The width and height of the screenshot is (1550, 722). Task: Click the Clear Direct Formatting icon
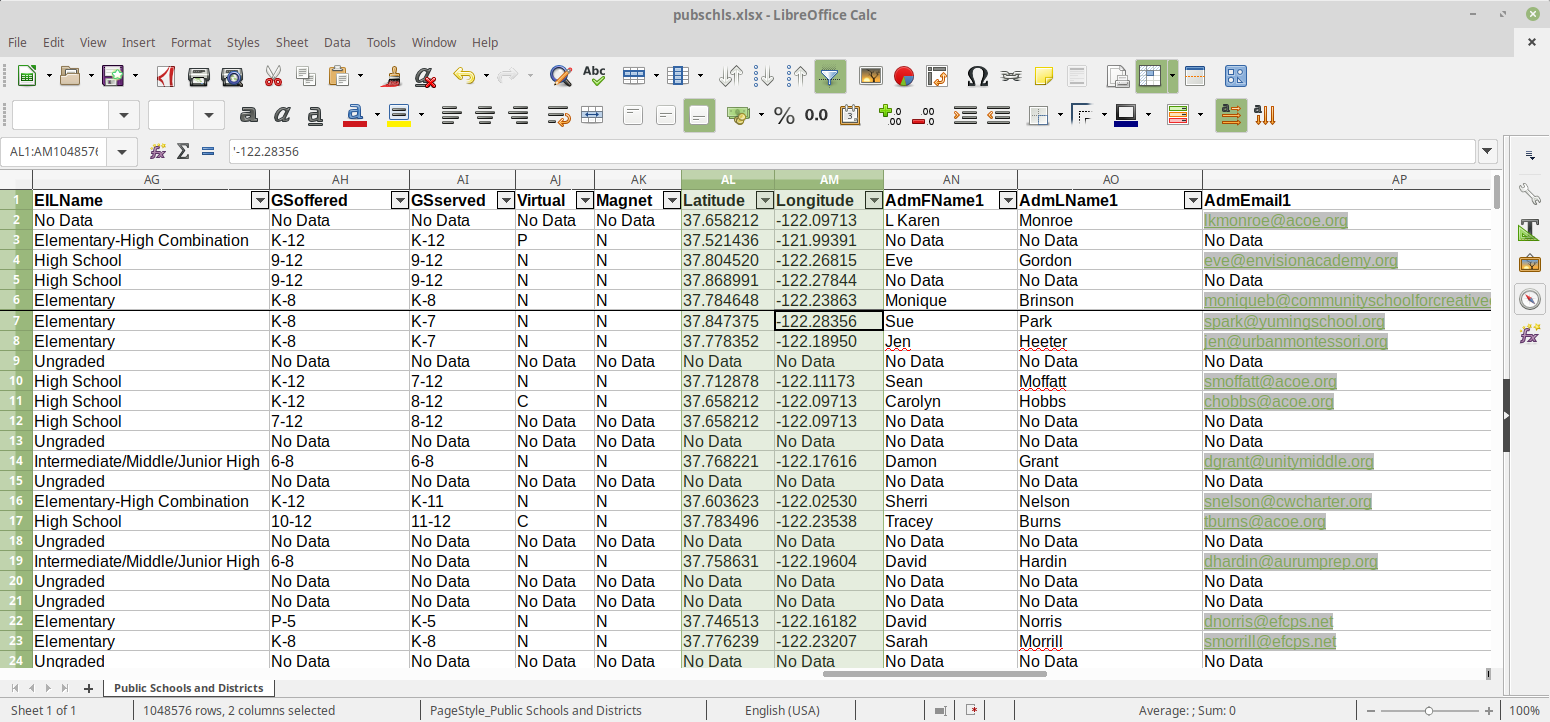[425, 76]
